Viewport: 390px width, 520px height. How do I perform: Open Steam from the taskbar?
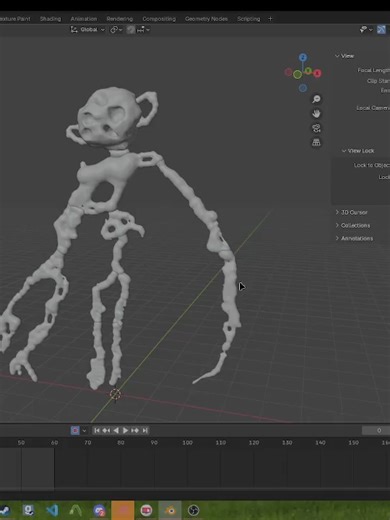point(5,510)
